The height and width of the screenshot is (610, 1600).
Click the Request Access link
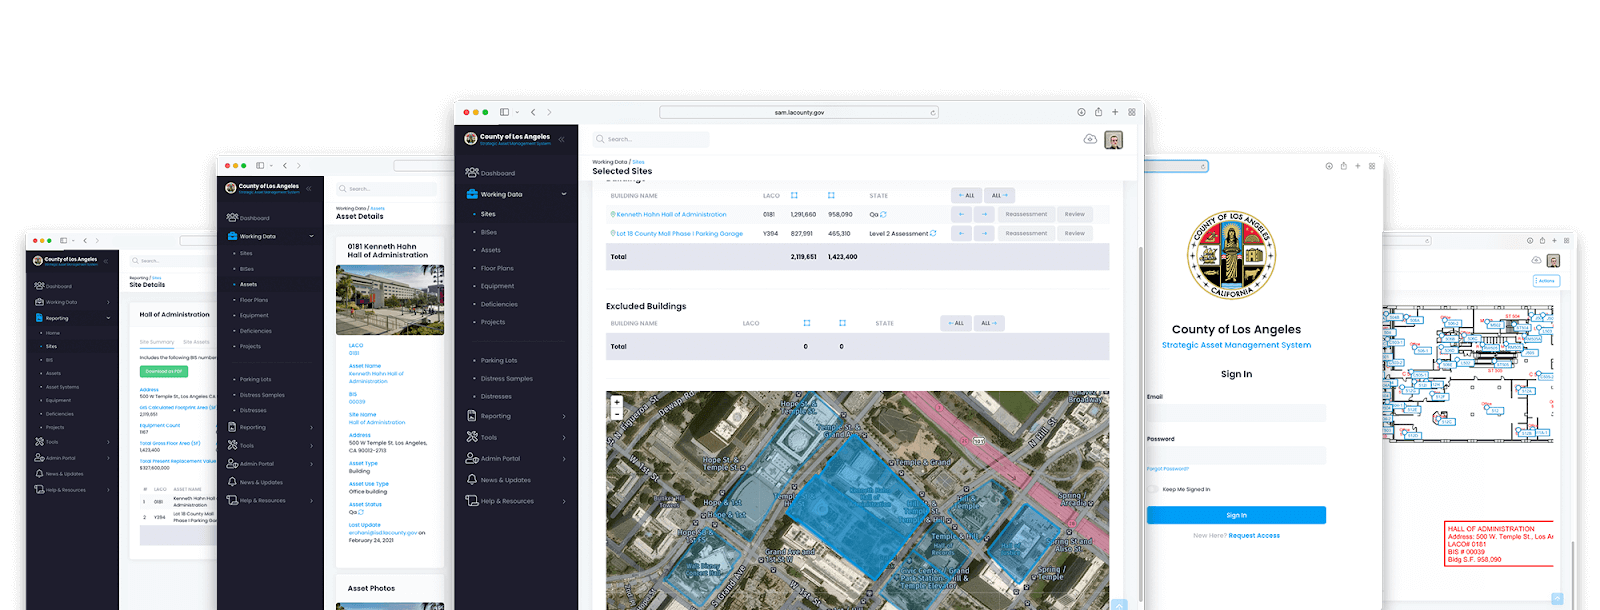click(1254, 536)
